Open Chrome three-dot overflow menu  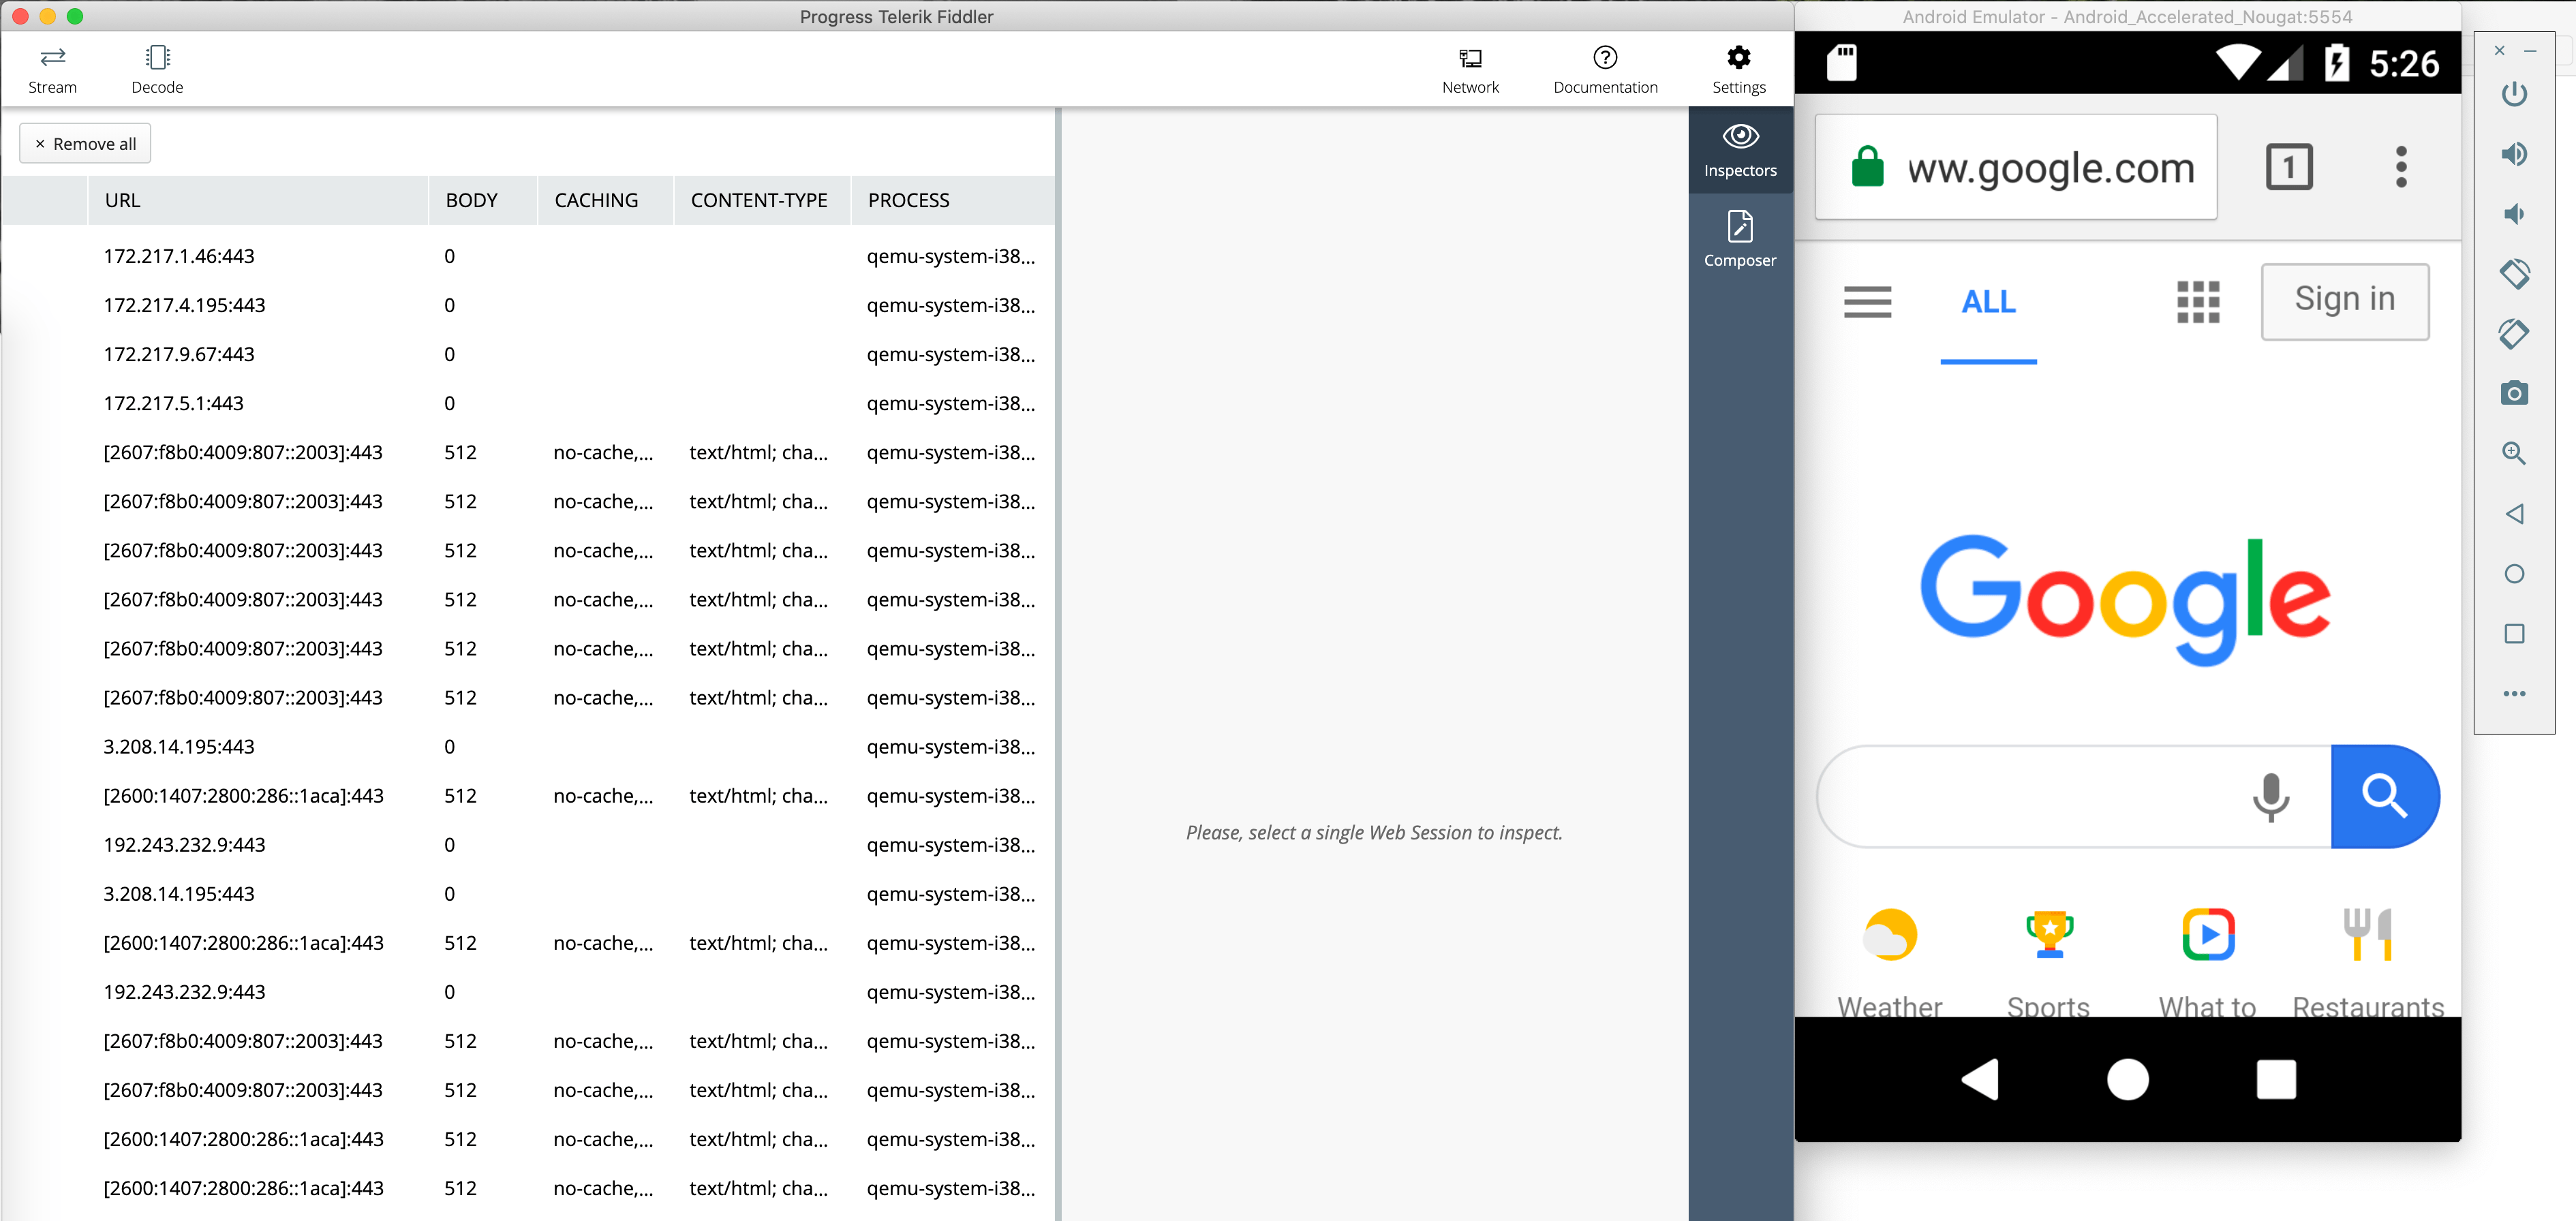[x=2400, y=167]
